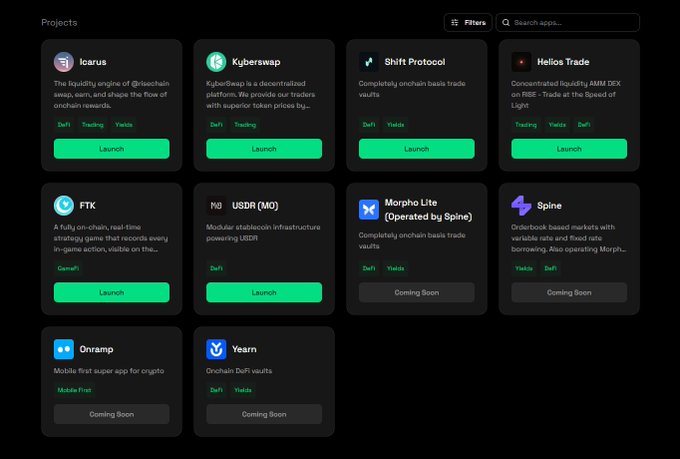Launch the Shift Protocol app
Viewport: 680px width, 459px height.
click(417, 149)
